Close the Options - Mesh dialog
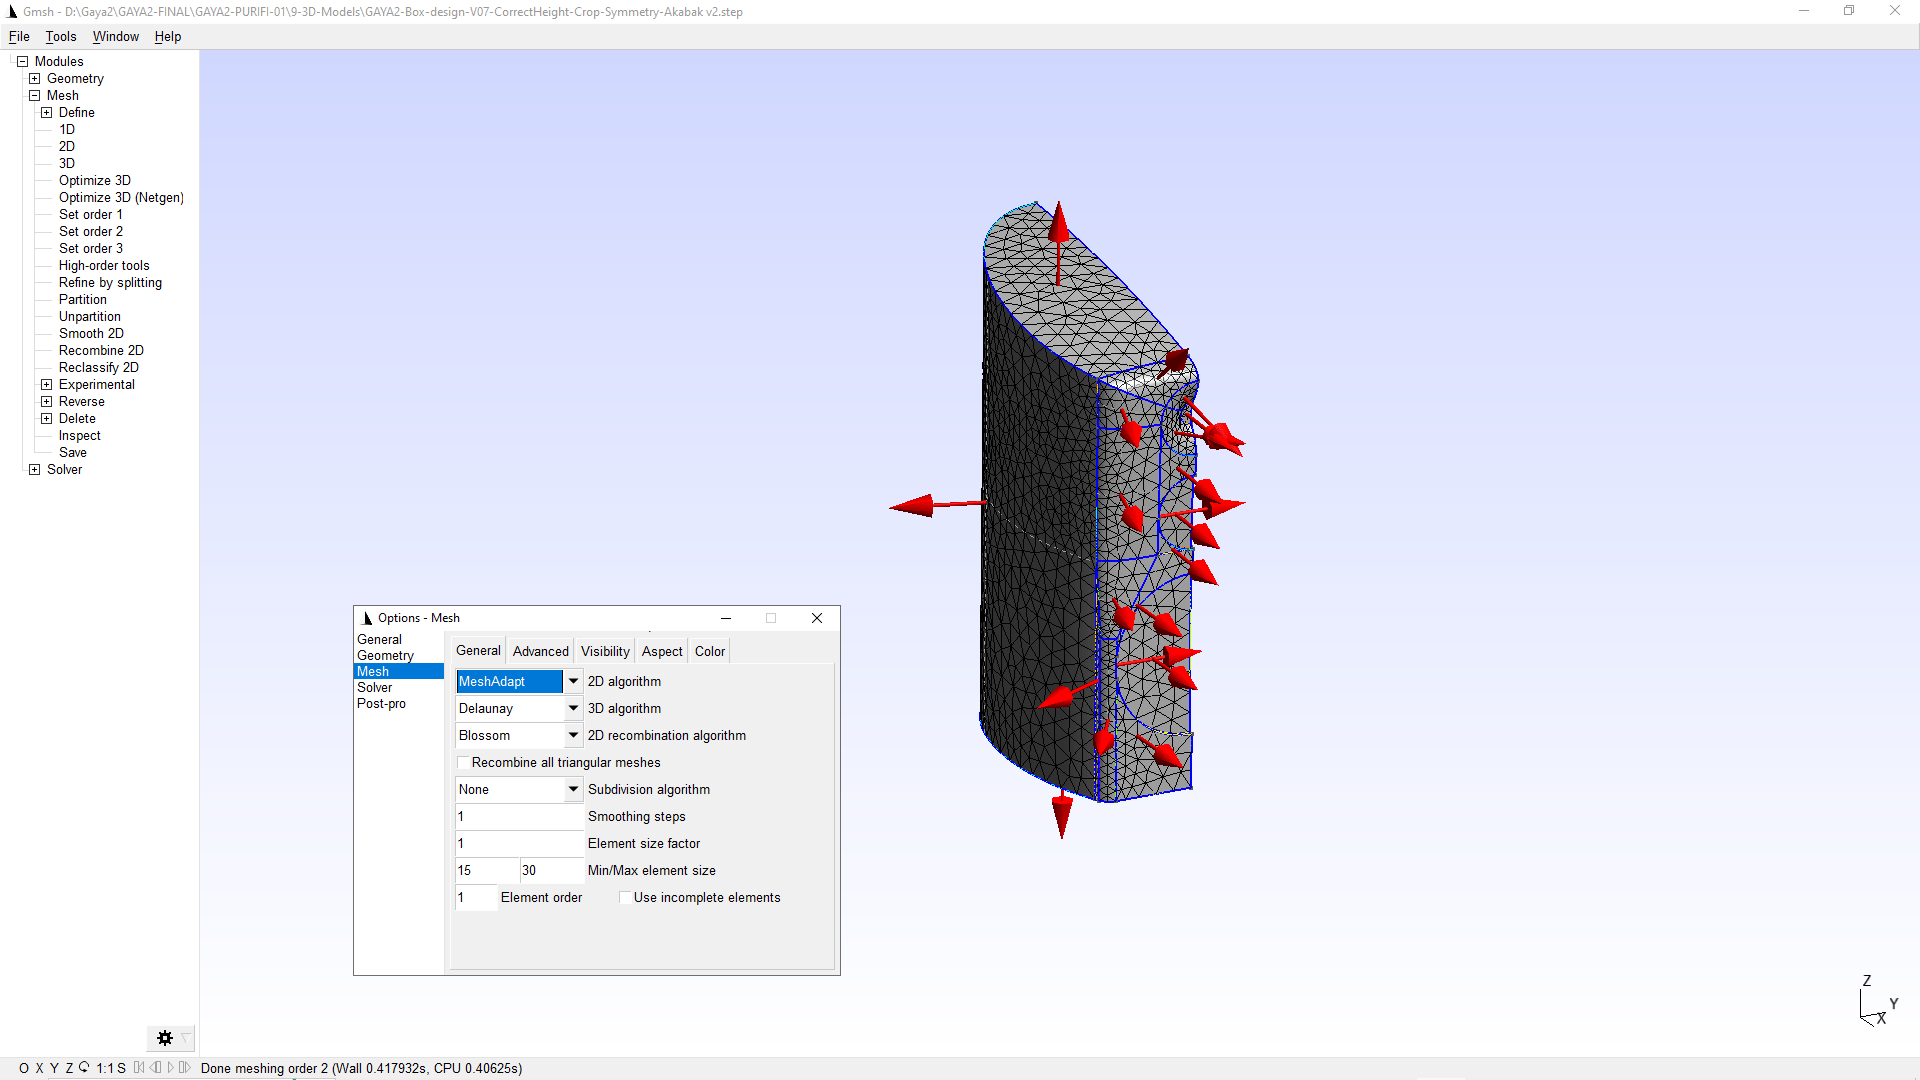This screenshot has width=1920, height=1080. point(817,618)
